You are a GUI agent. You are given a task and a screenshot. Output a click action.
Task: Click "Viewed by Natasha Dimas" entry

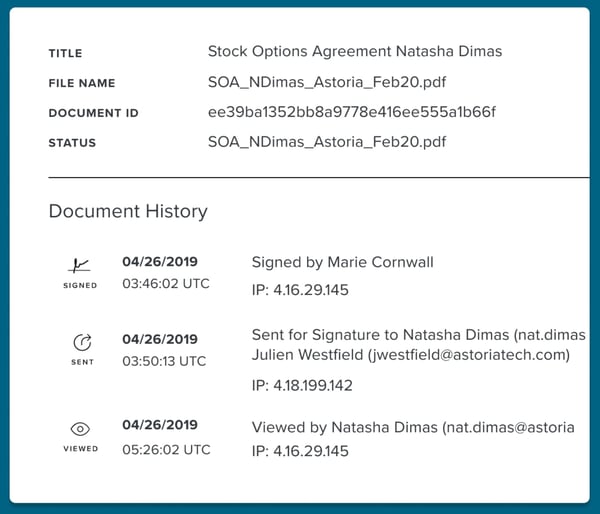tap(413, 428)
